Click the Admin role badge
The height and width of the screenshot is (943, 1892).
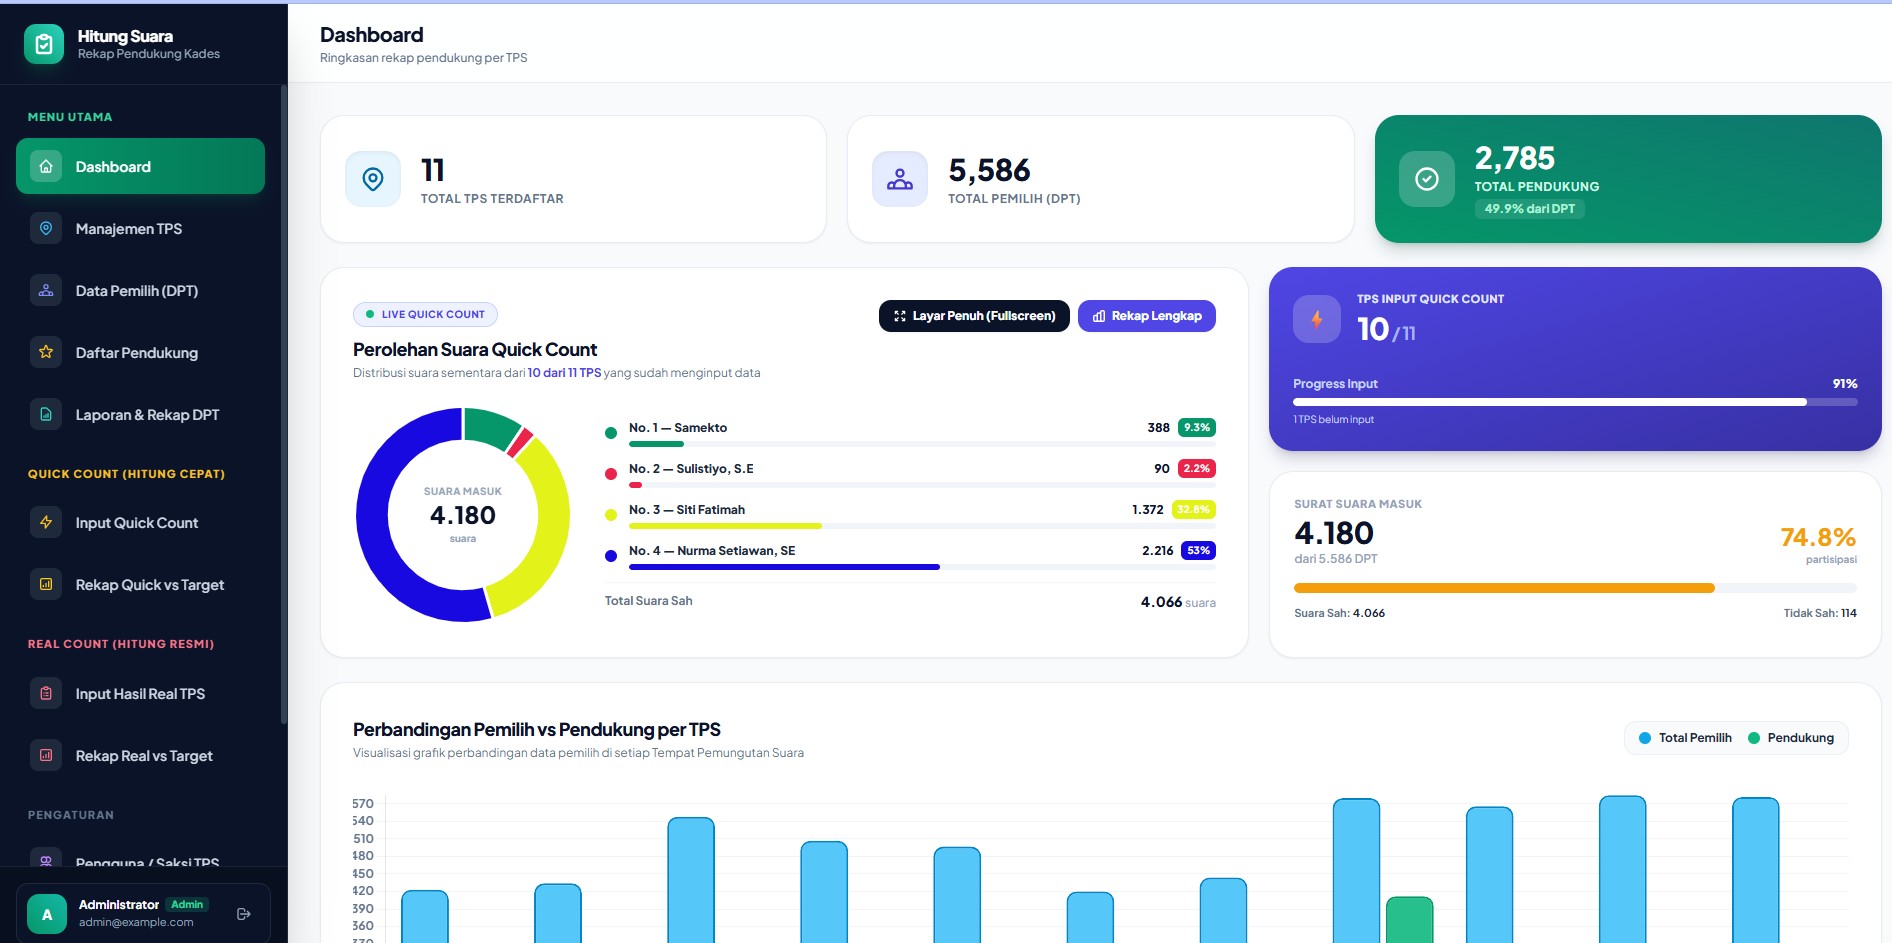(187, 904)
